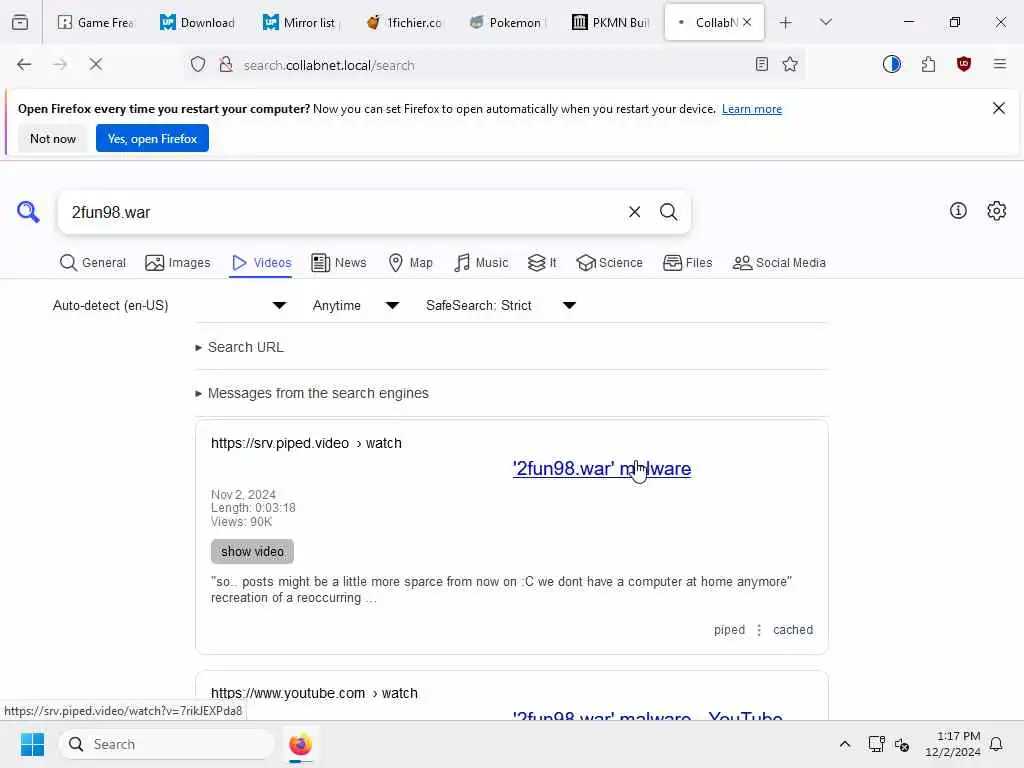
Task: Choose Not now in Firefox prompt
Action: point(53,138)
